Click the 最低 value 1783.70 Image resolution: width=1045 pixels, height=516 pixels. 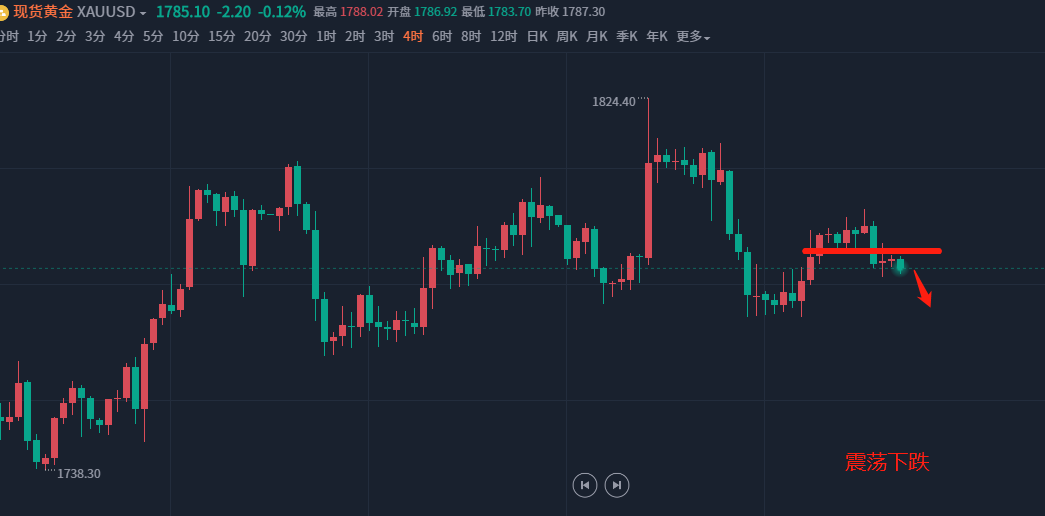click(x=509, y=12)
